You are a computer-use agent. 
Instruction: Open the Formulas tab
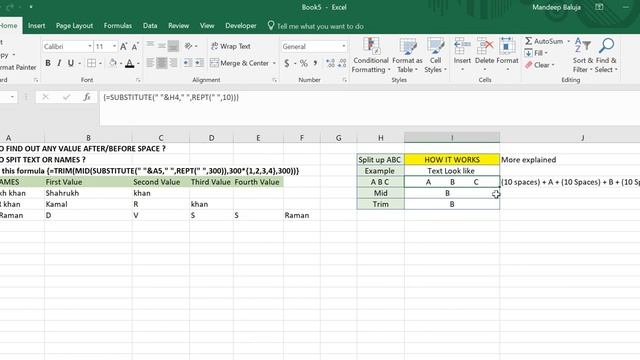(x=118, y=26)
